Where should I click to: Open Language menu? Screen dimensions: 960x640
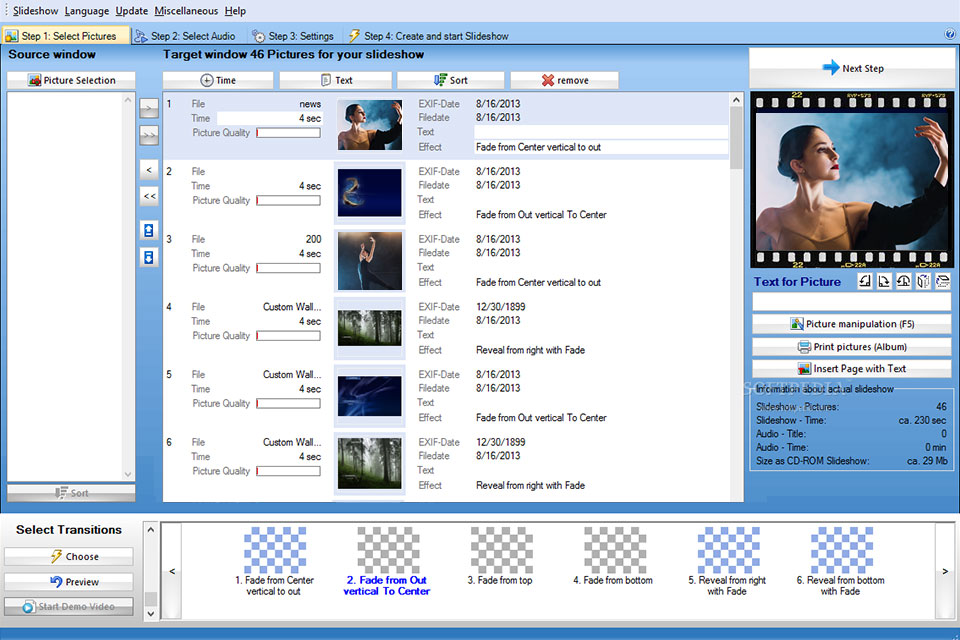click(86, 11)
